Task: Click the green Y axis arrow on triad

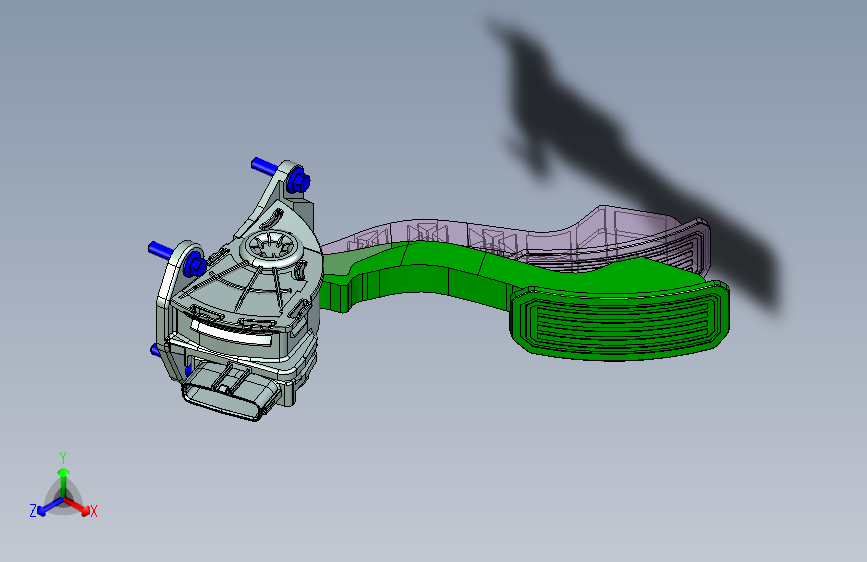Action: pyautogui.click(x=64, y=480)
